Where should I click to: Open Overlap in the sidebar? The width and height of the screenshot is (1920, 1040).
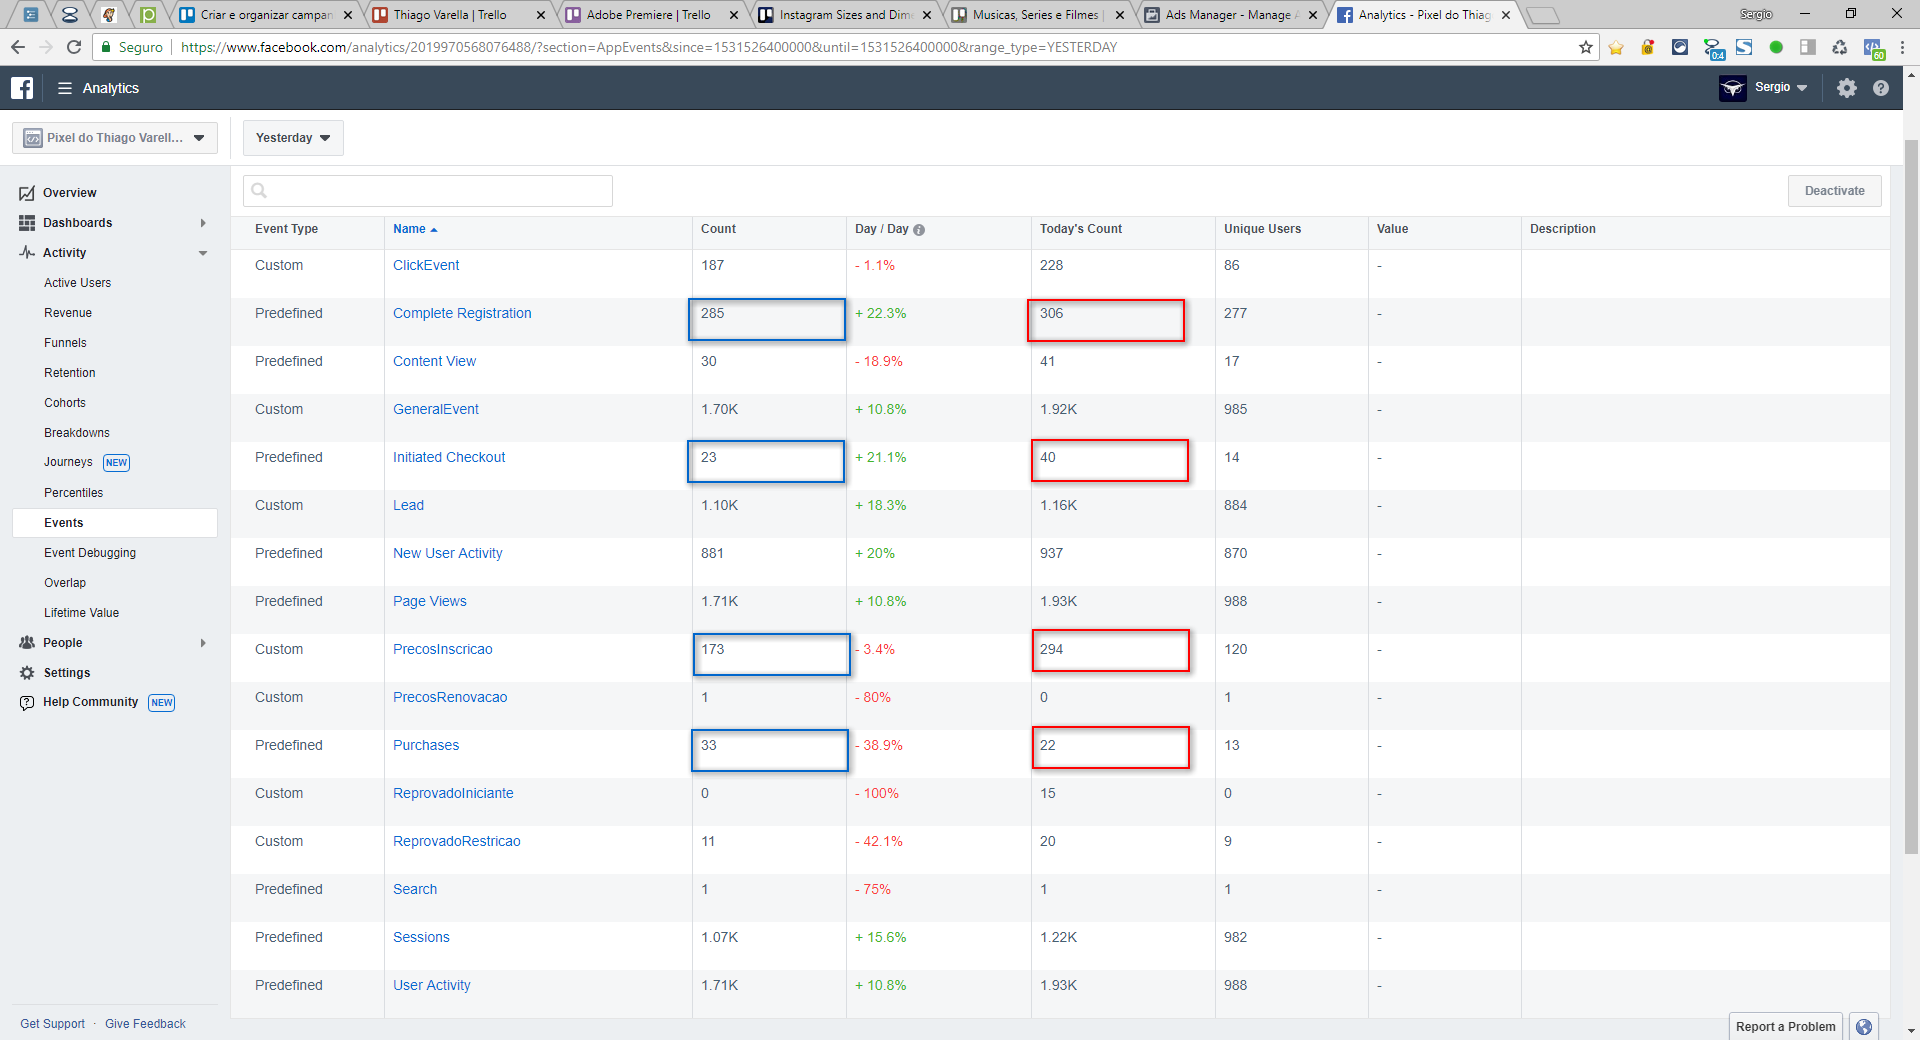tap(65, 583)
